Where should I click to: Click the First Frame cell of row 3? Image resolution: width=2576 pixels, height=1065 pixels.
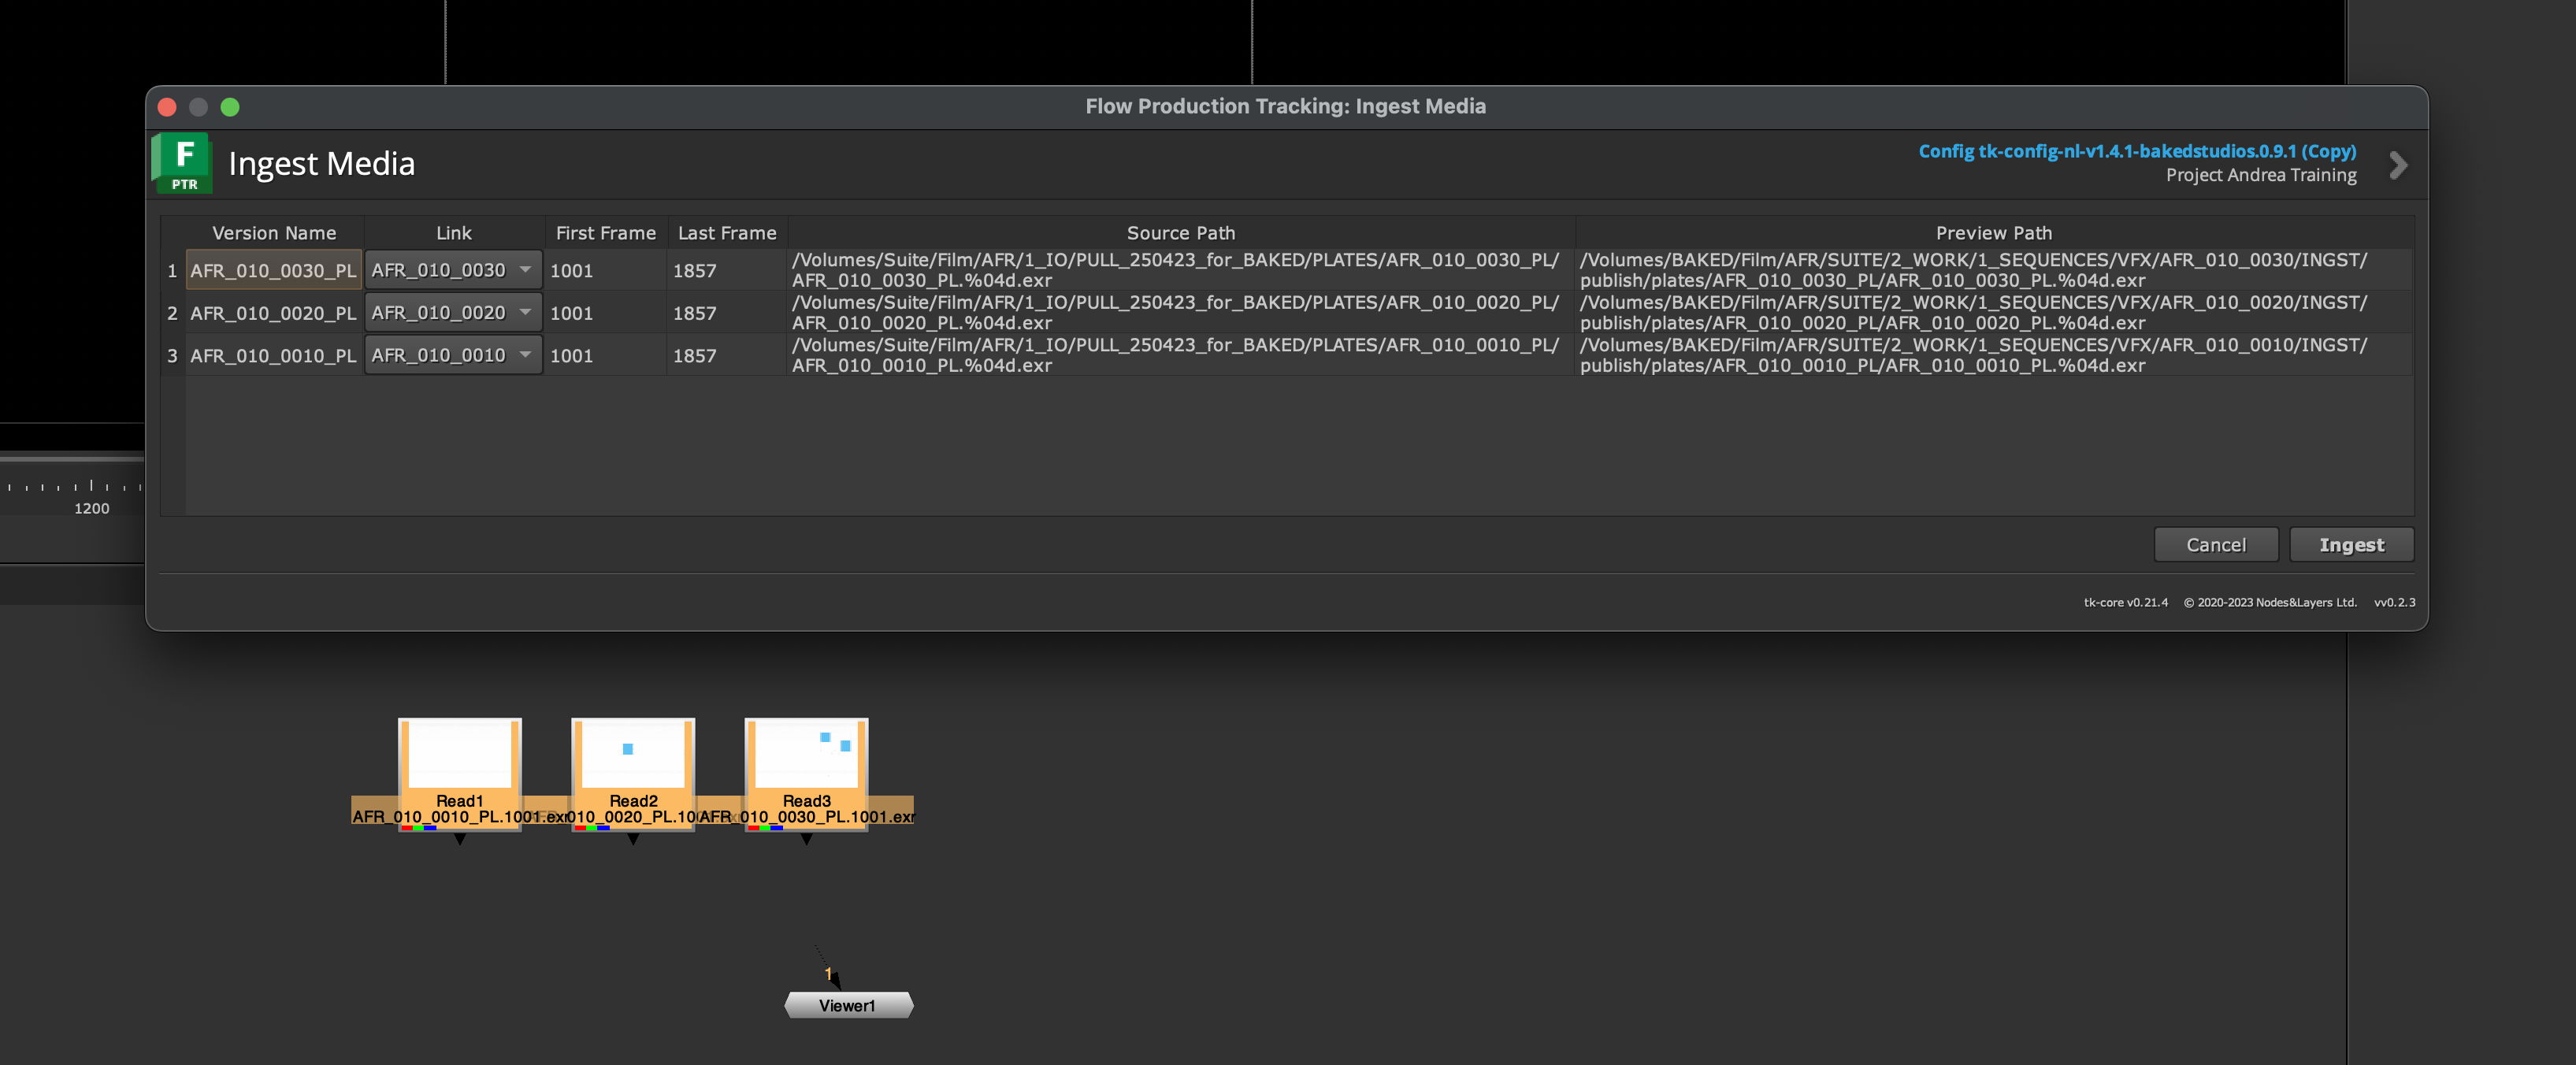click(x=604, y=356)
